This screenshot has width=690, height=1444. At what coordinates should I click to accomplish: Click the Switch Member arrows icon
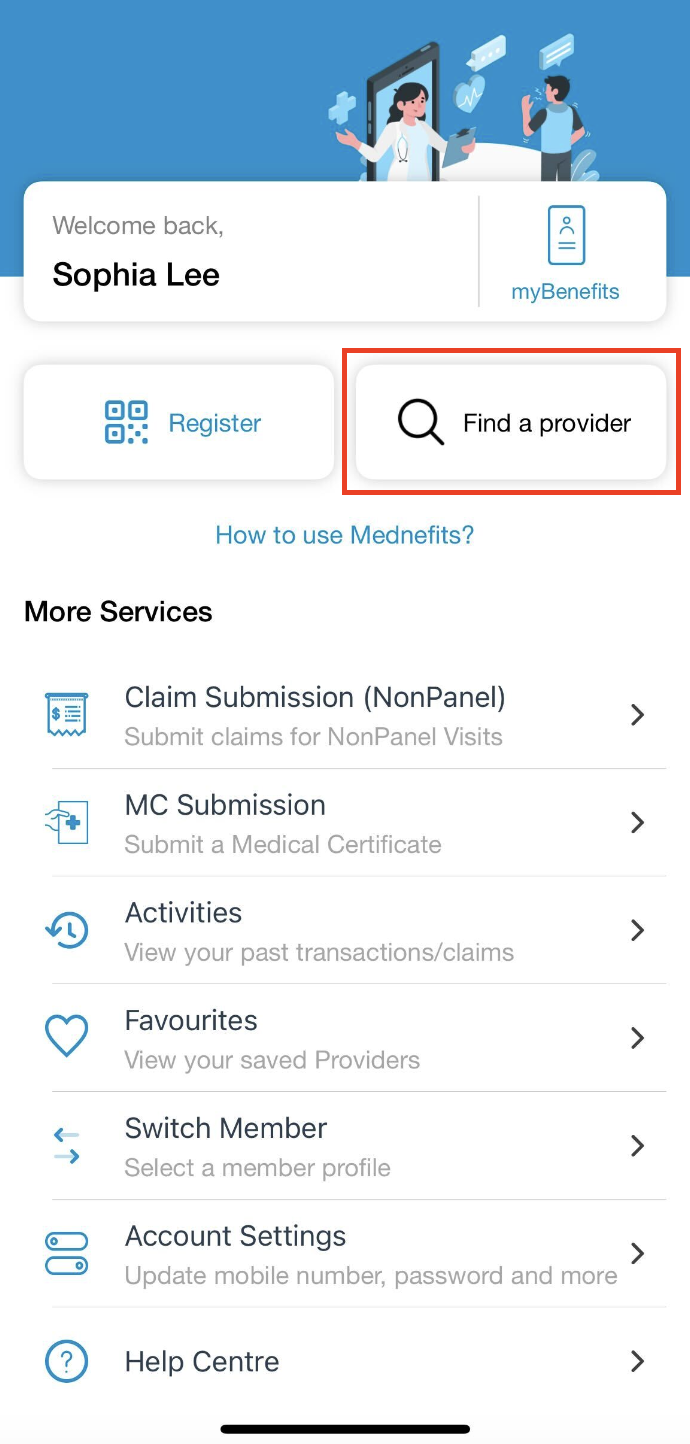[x=67, y=1145]
